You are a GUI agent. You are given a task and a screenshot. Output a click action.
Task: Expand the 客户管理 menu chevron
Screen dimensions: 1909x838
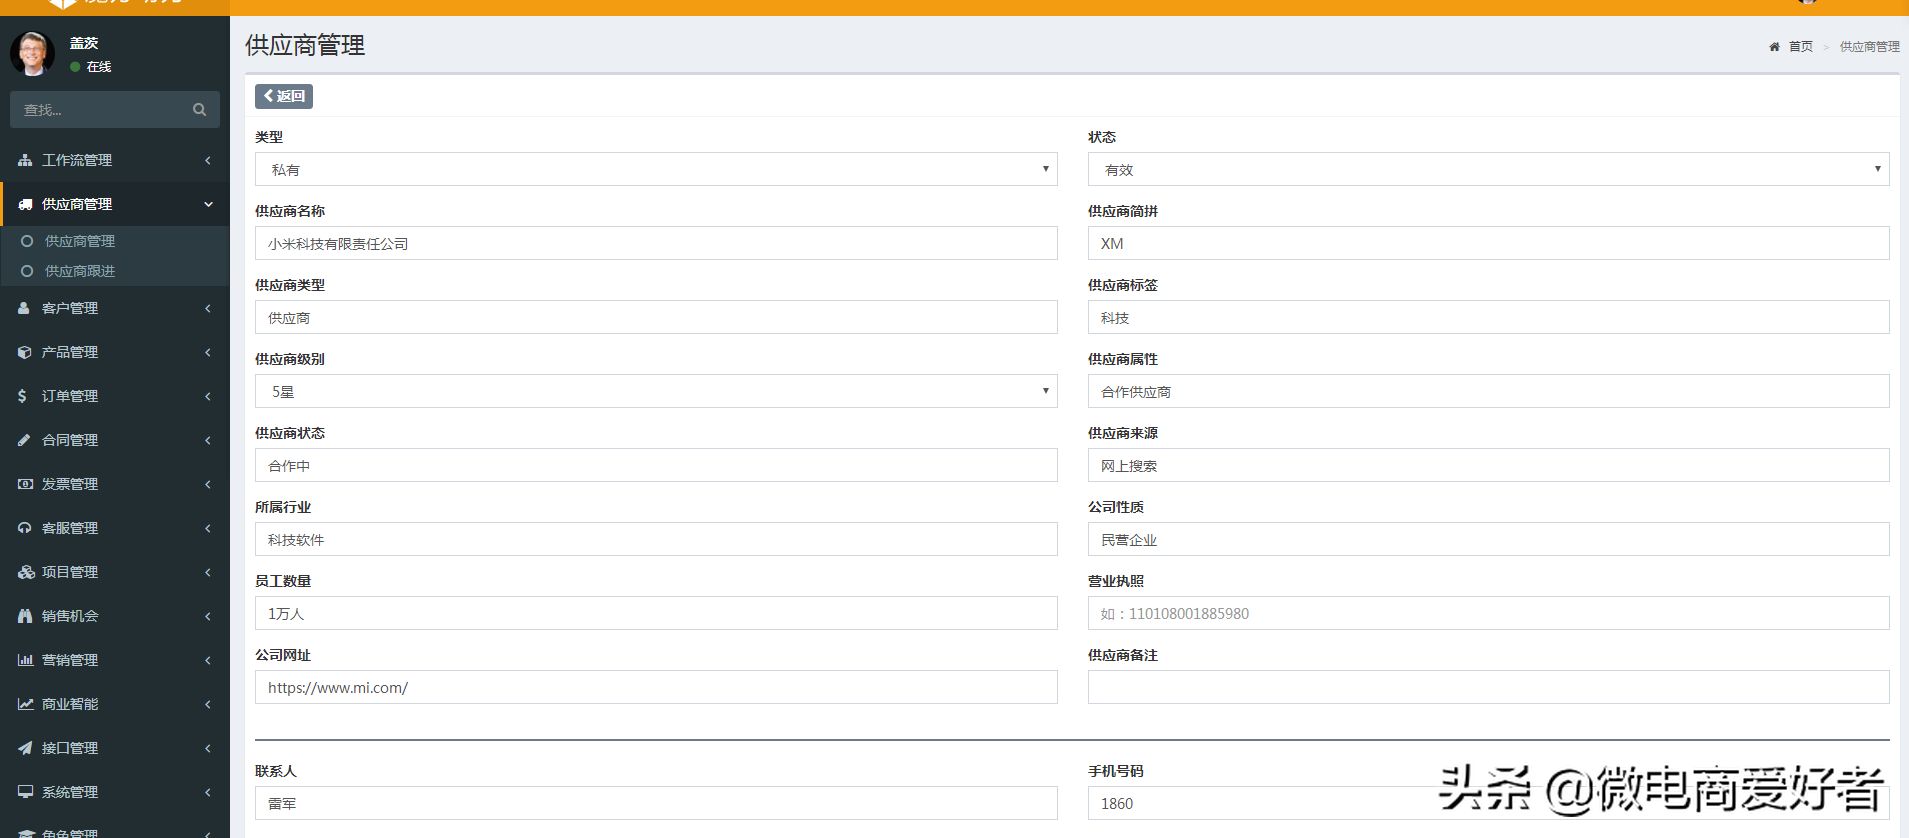208,308
